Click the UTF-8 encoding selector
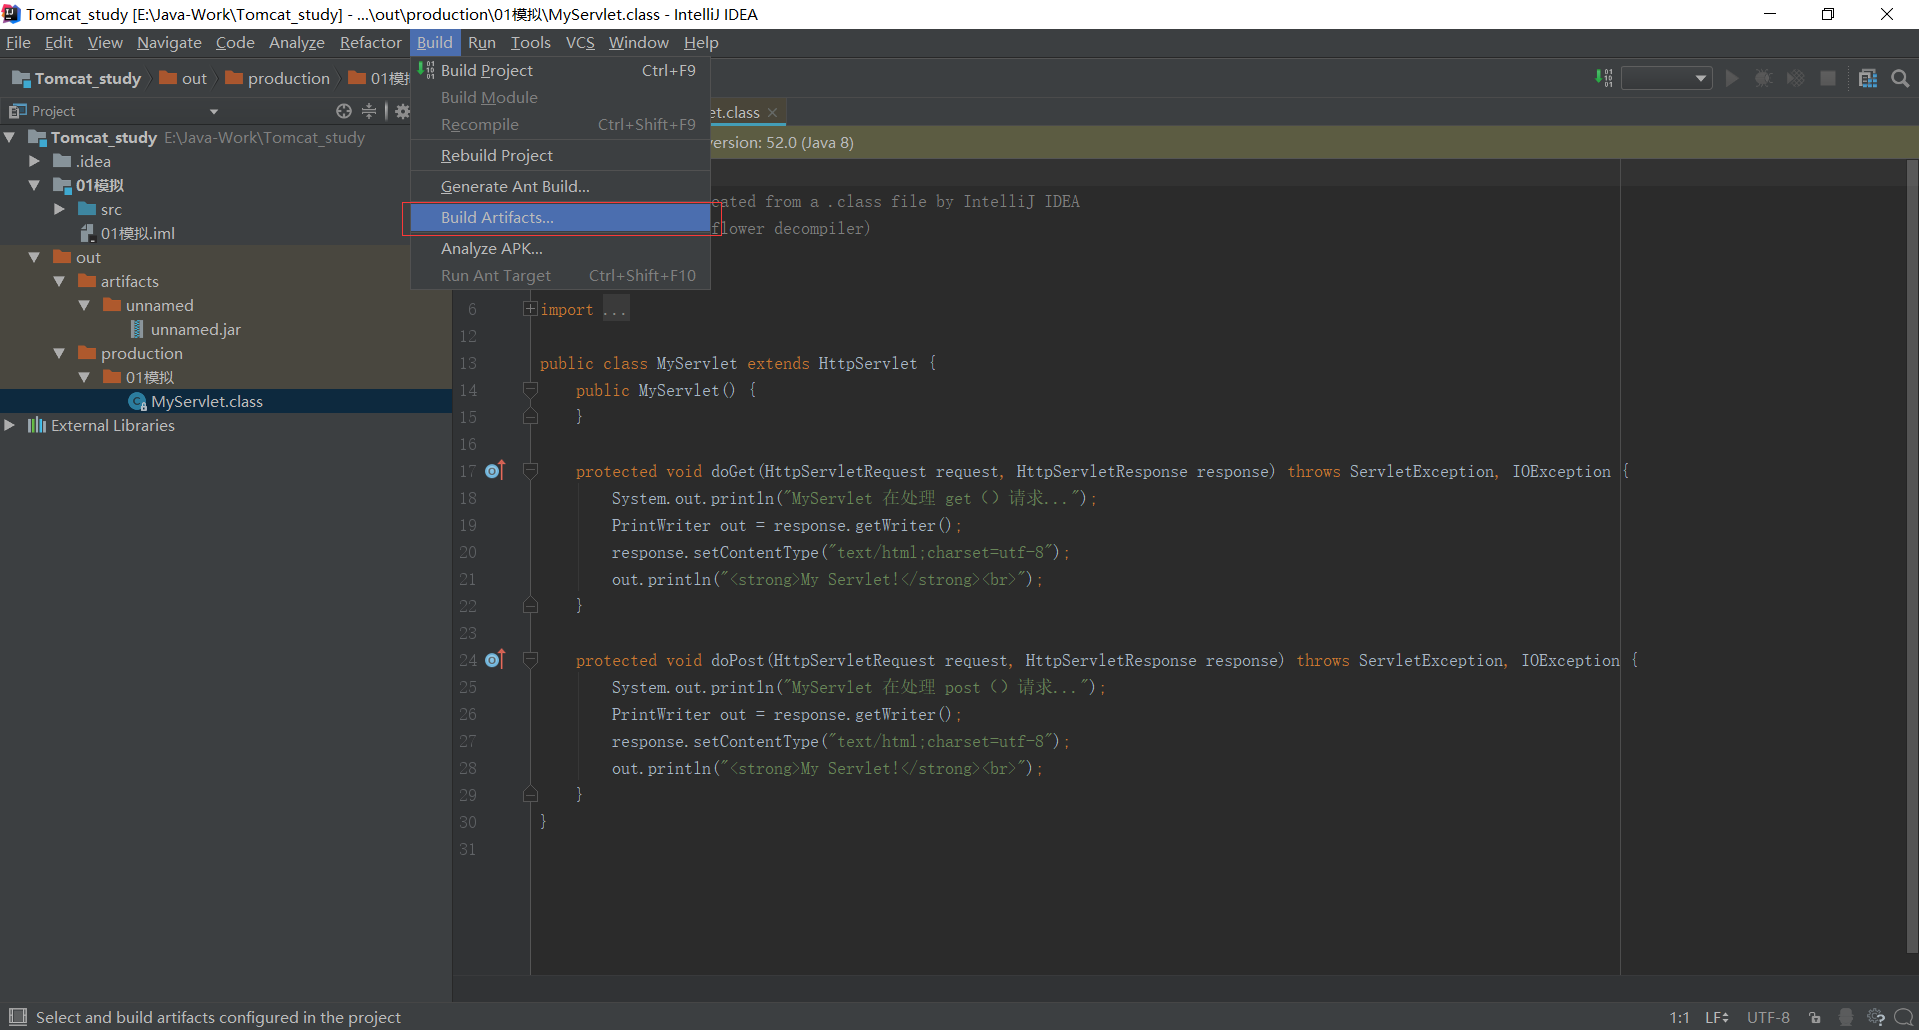 [1768, 1017]
